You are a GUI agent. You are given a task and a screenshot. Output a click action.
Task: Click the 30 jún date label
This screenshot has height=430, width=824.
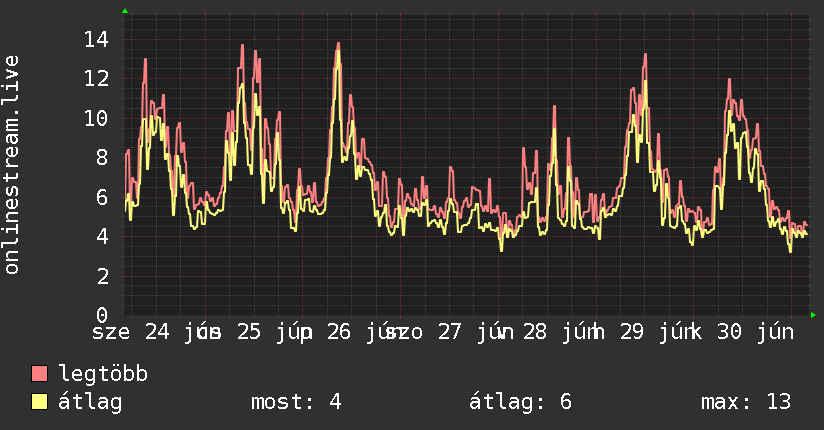pos(755,332)
